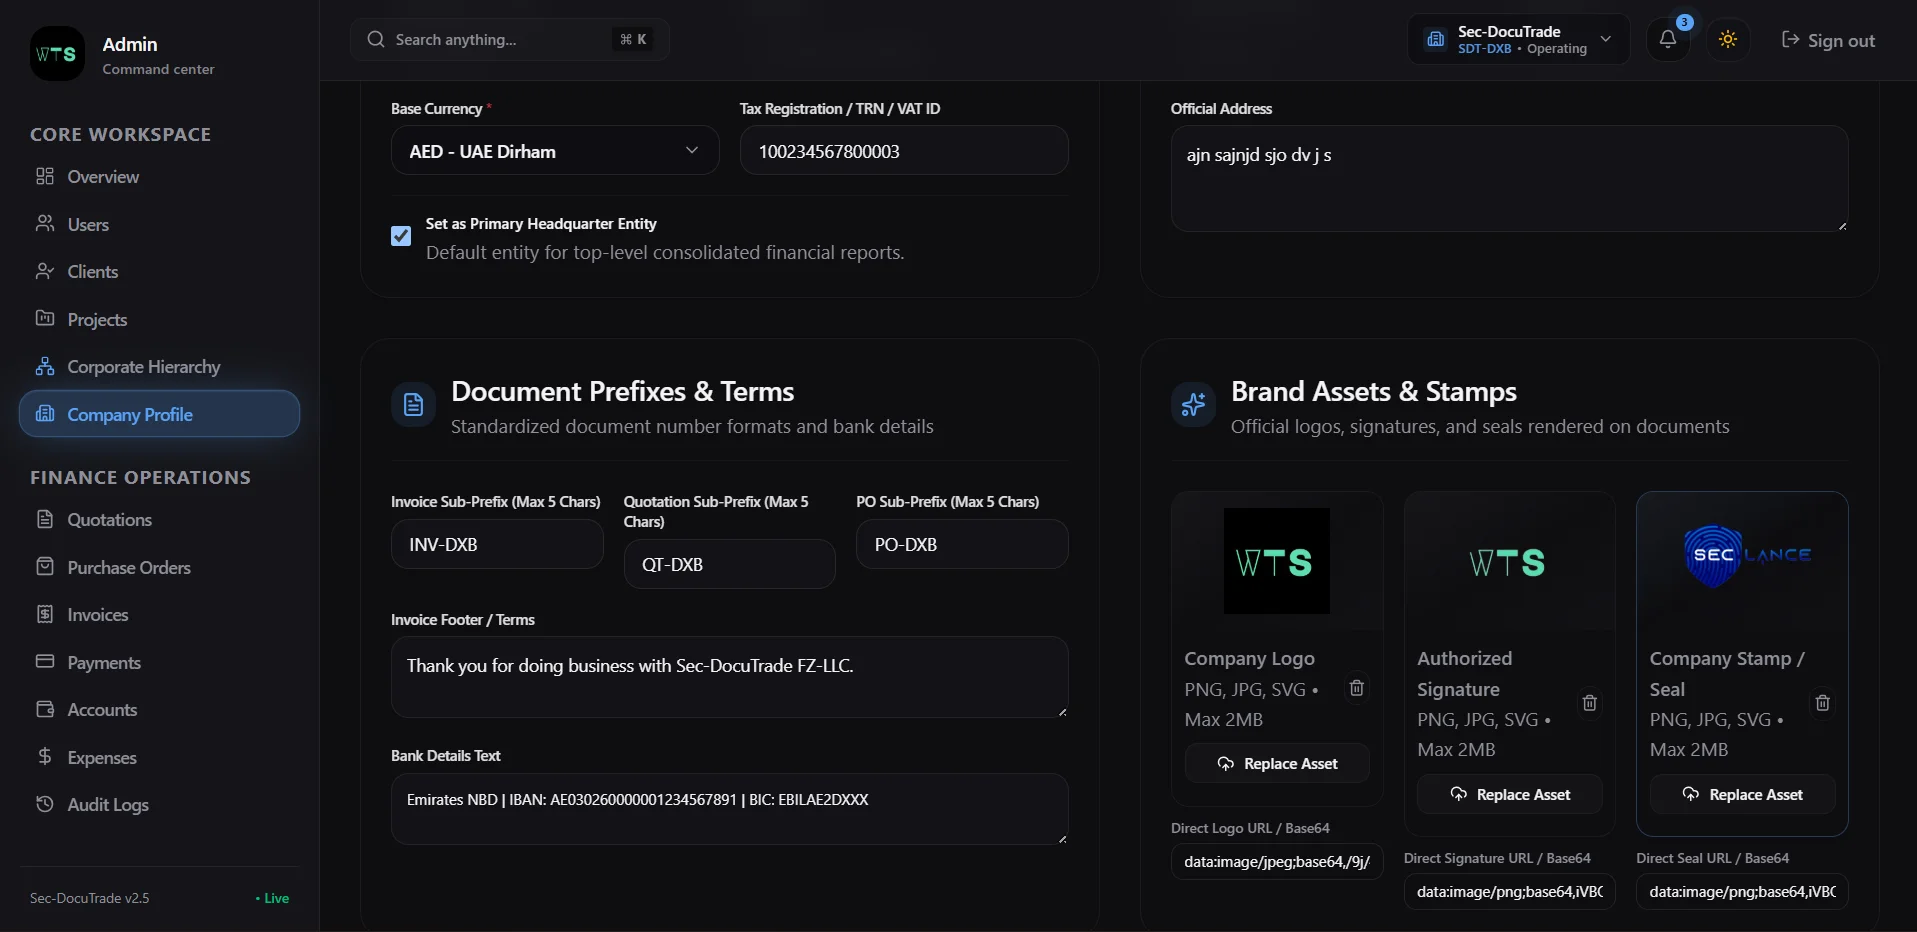
Task: Click the search magnifier icon
Action: [376, 40]
